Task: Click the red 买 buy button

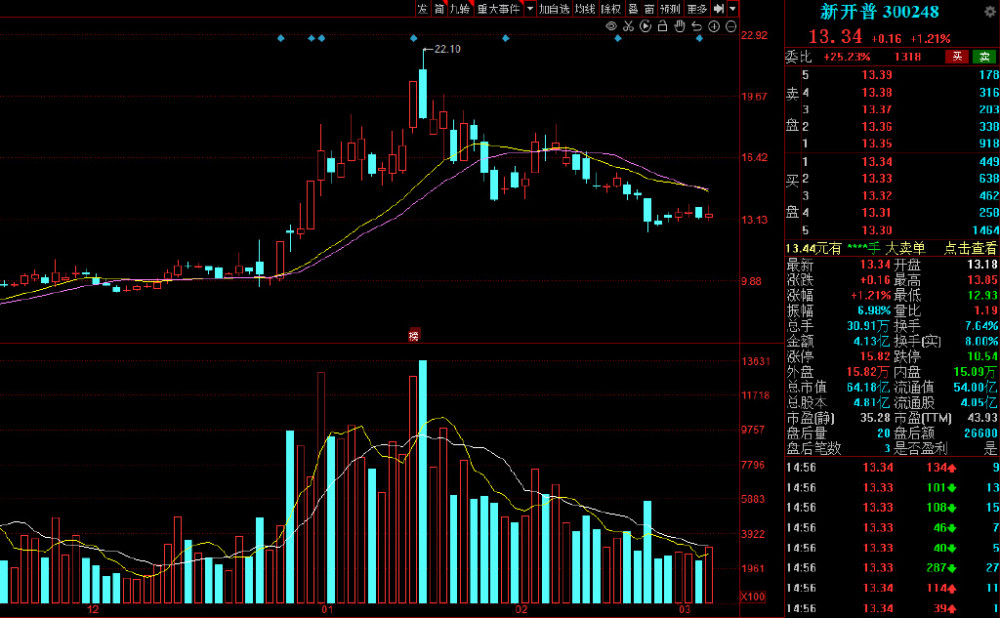Action: (957, 56)
